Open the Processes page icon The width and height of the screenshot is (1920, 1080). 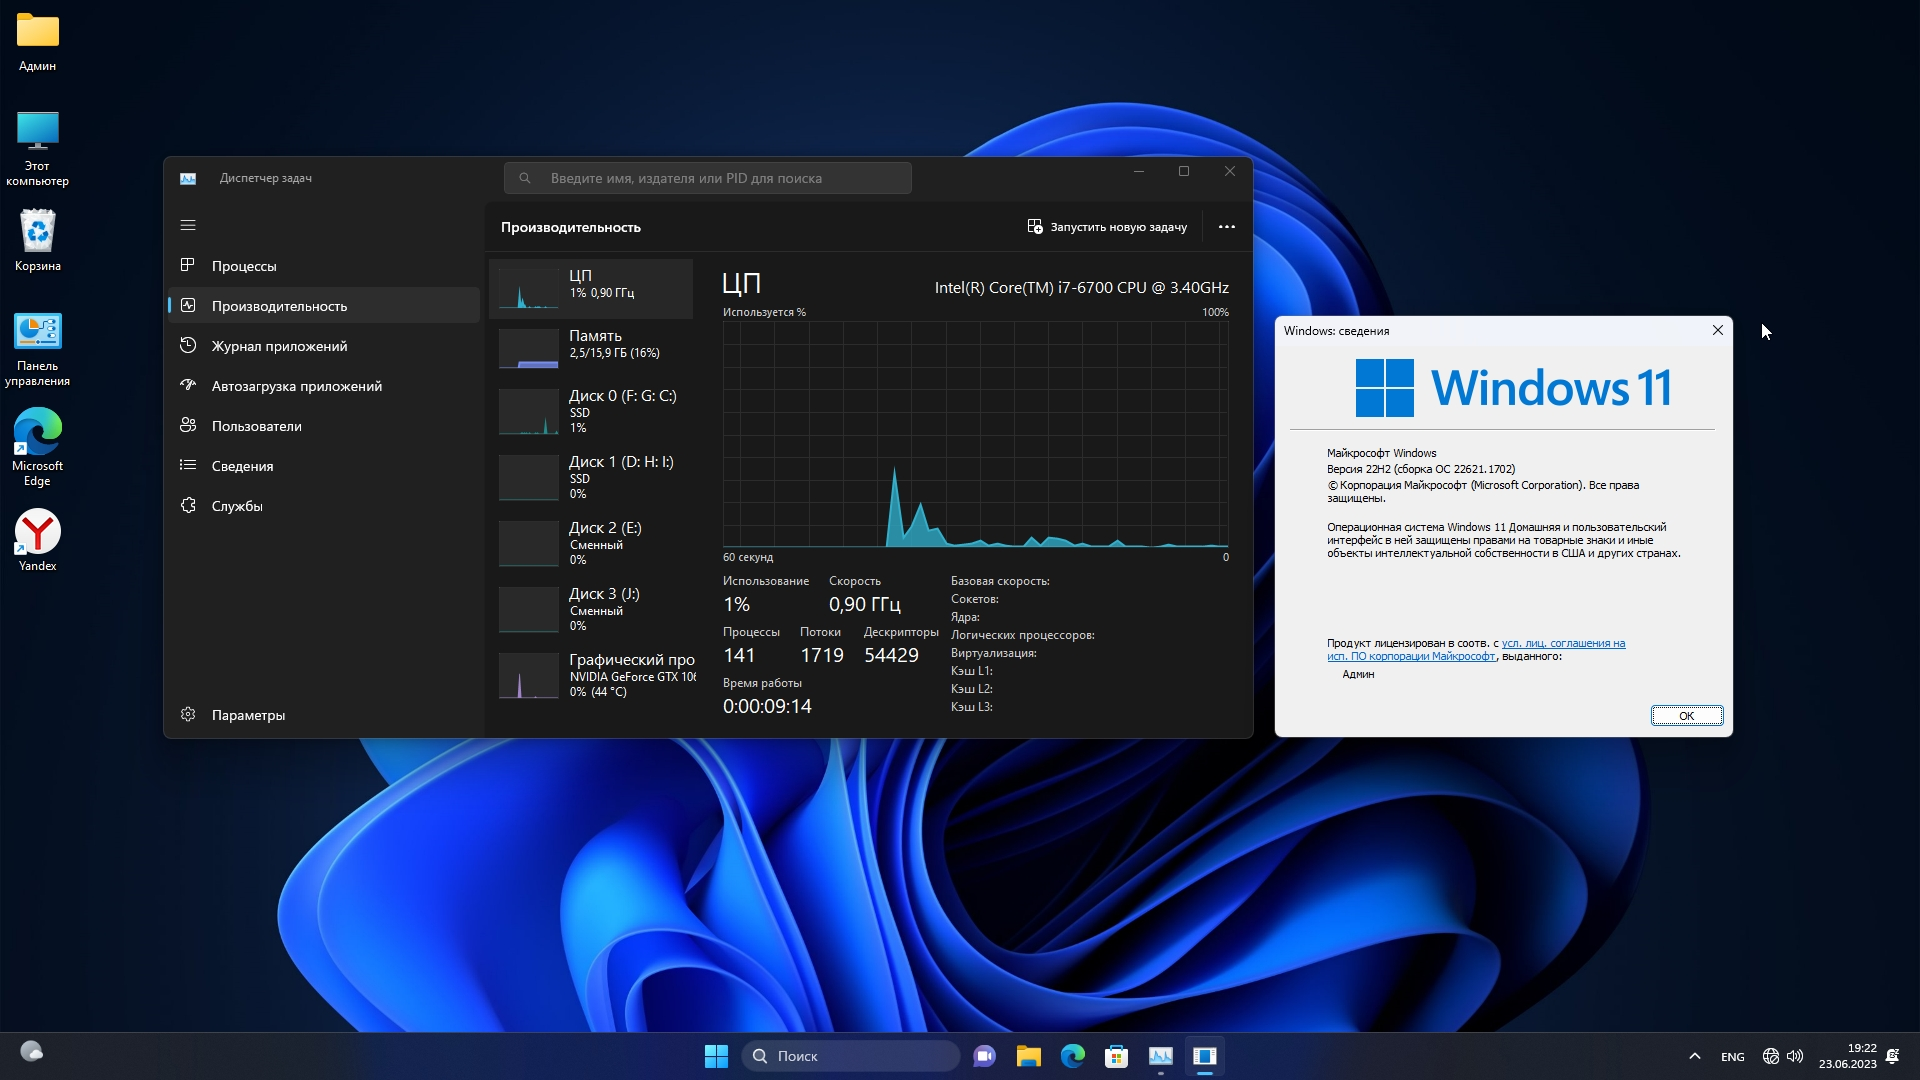click(188, 265)
